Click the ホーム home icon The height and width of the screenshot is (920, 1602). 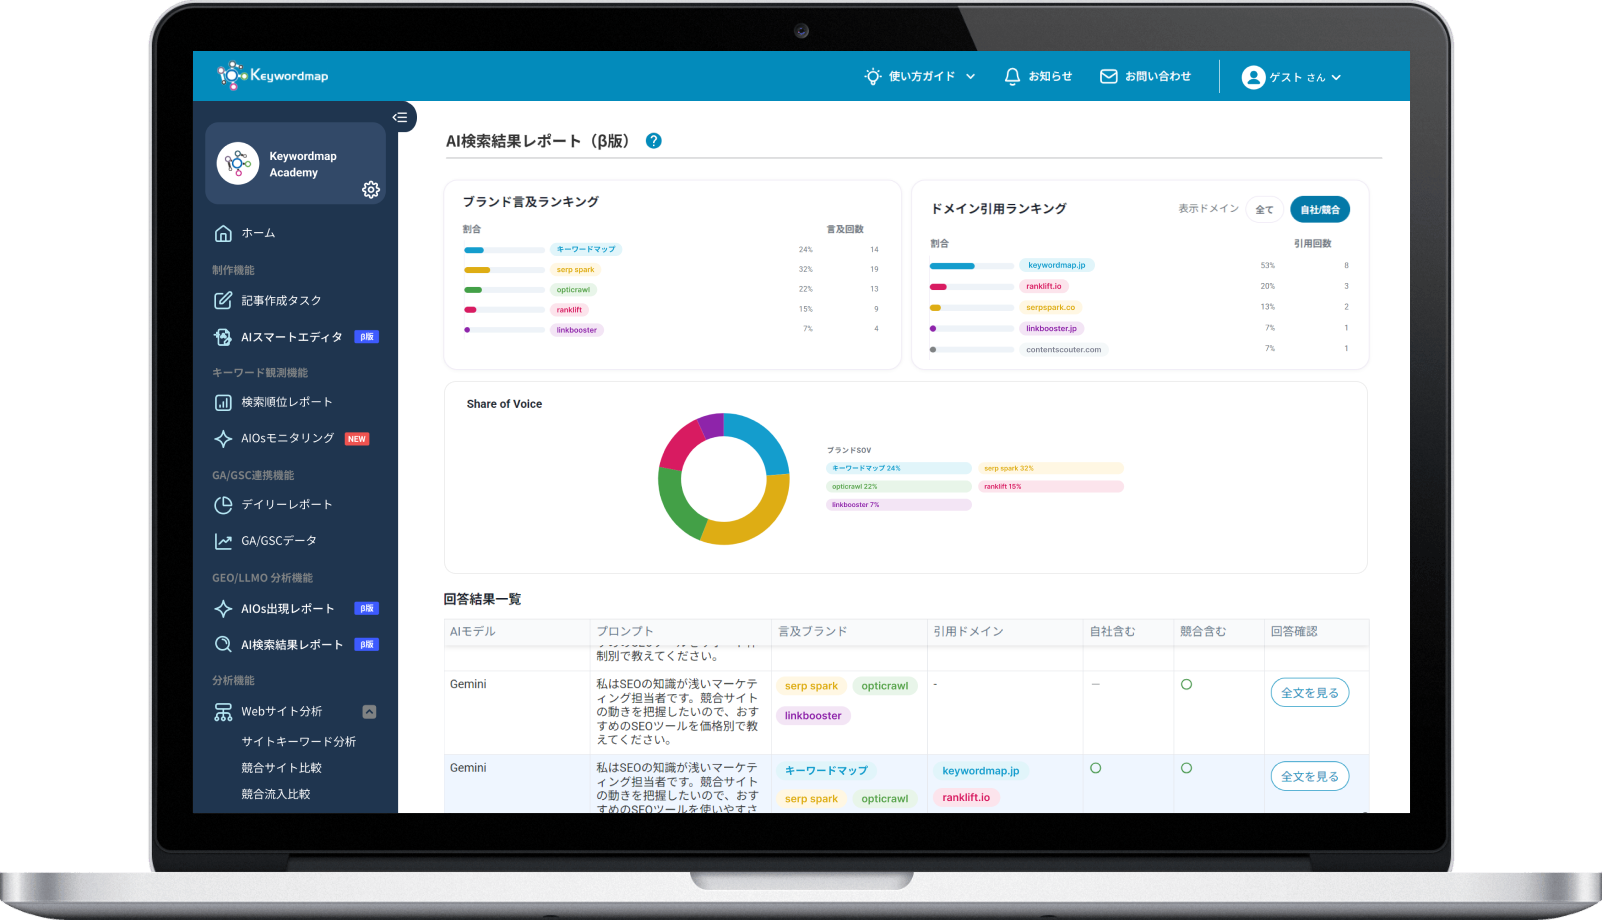pos(224,233)
